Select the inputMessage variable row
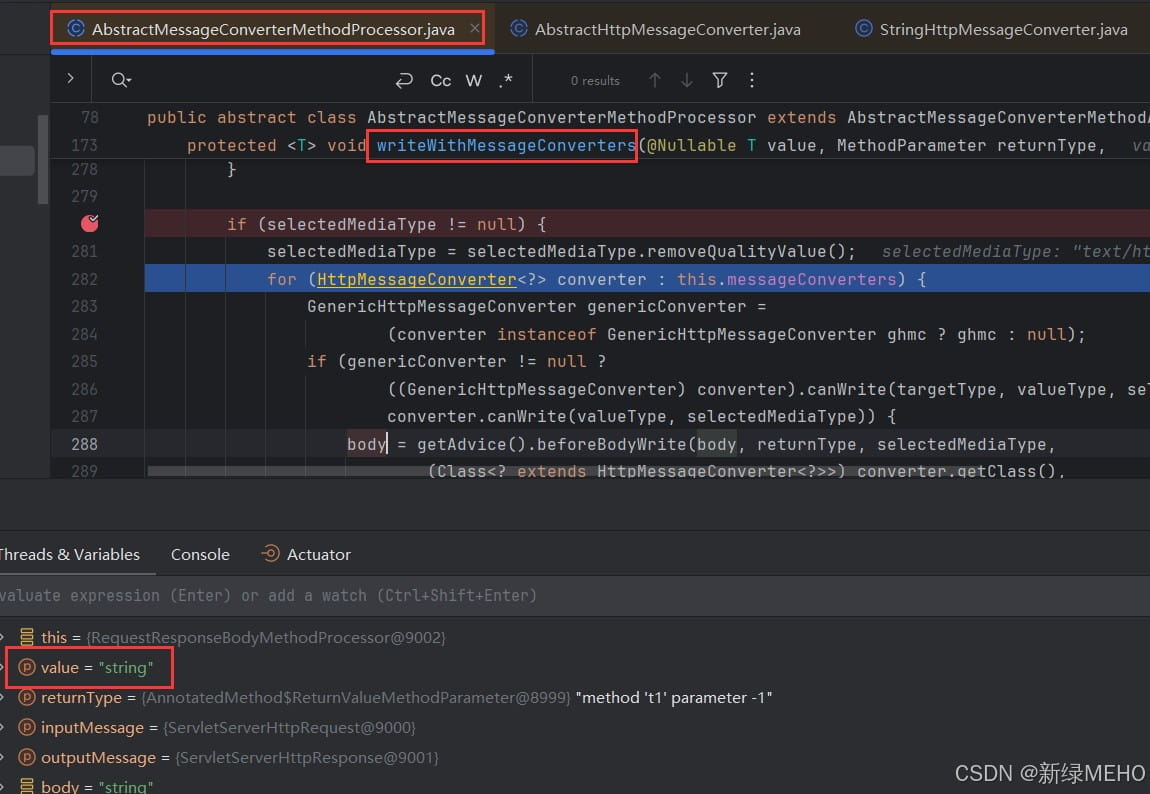 pyautogui.click(x=575, y=727)
